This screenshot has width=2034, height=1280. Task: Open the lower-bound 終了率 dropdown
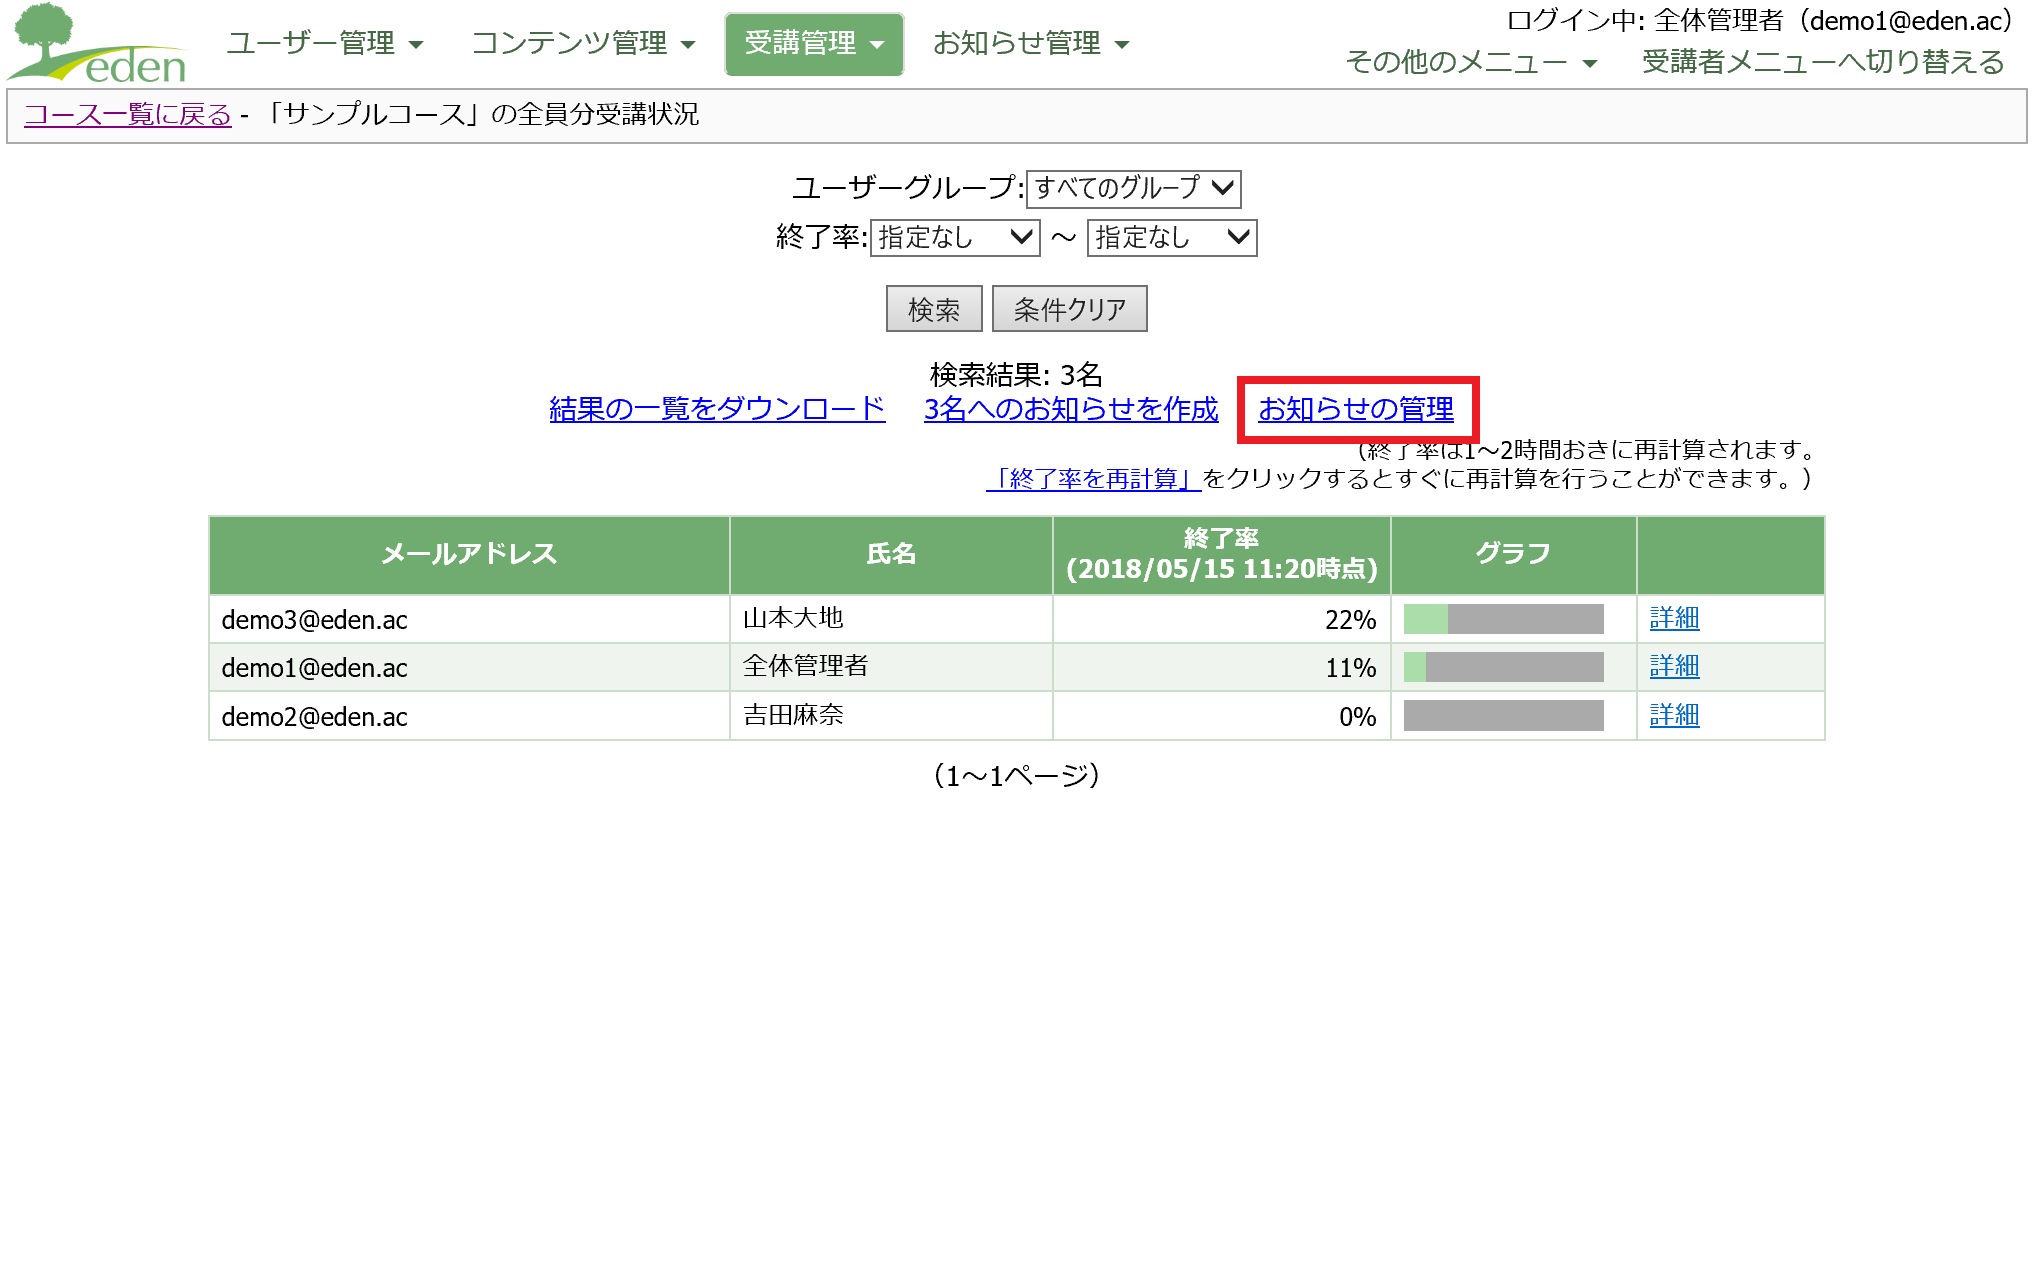tap(954, 238)
